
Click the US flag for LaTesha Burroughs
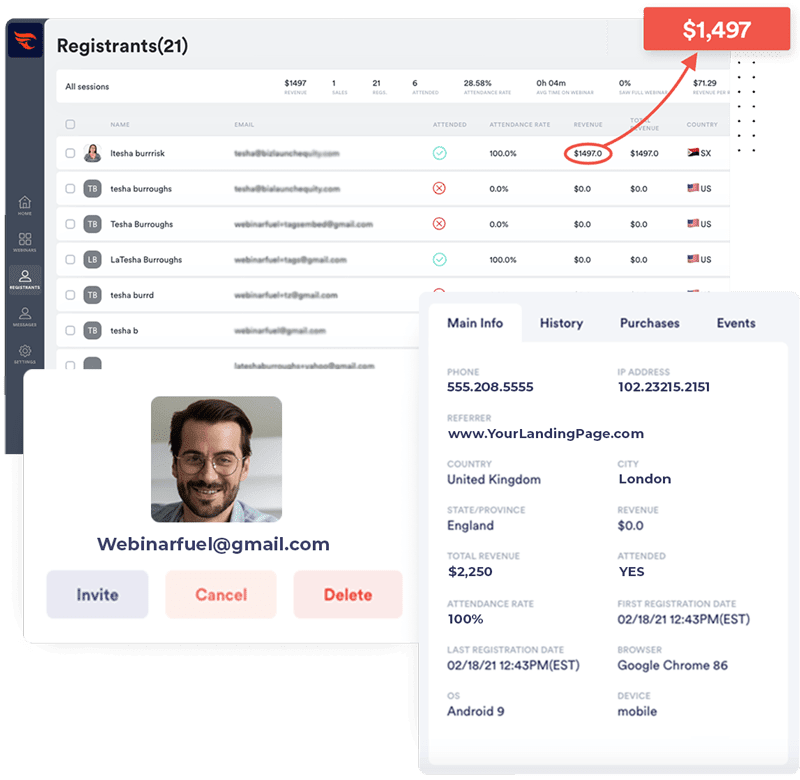(x=693, y=259)
